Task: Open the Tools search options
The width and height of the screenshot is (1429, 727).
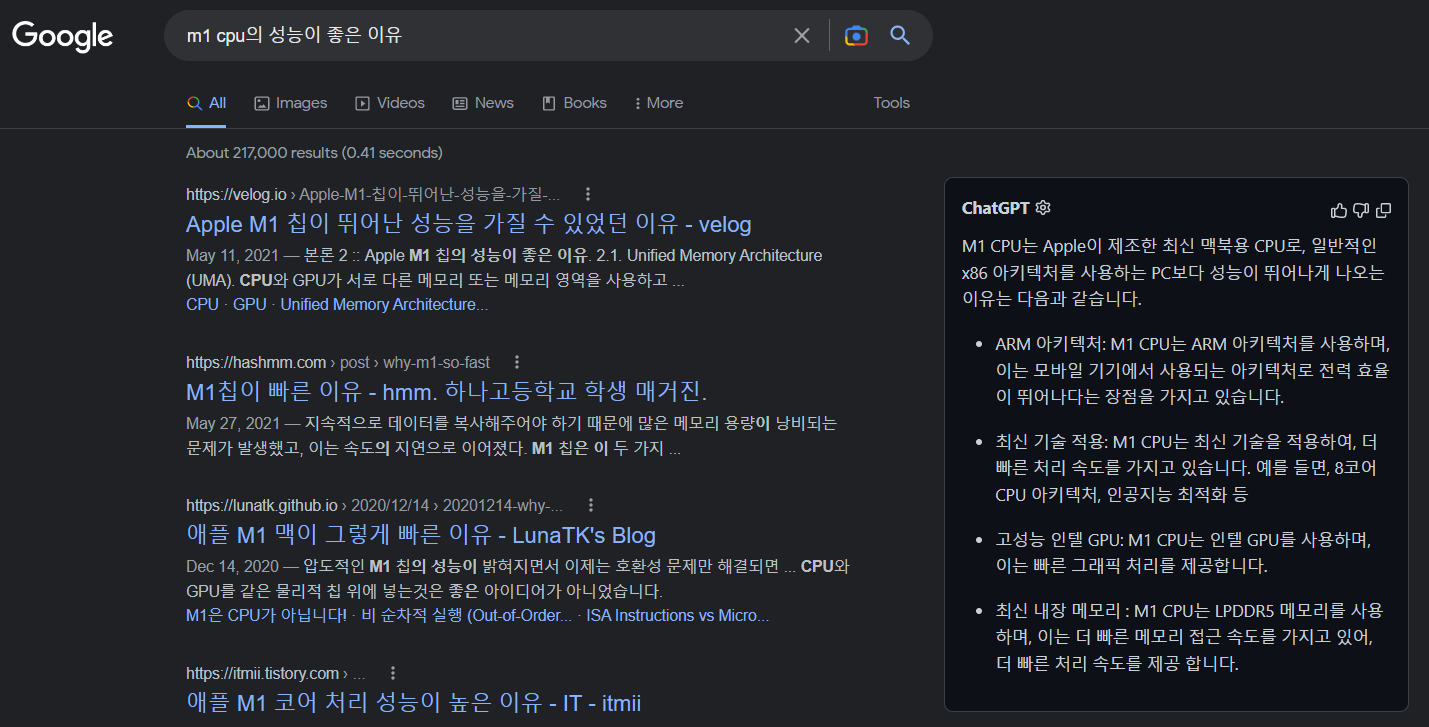Action: (x=892, y=103)
